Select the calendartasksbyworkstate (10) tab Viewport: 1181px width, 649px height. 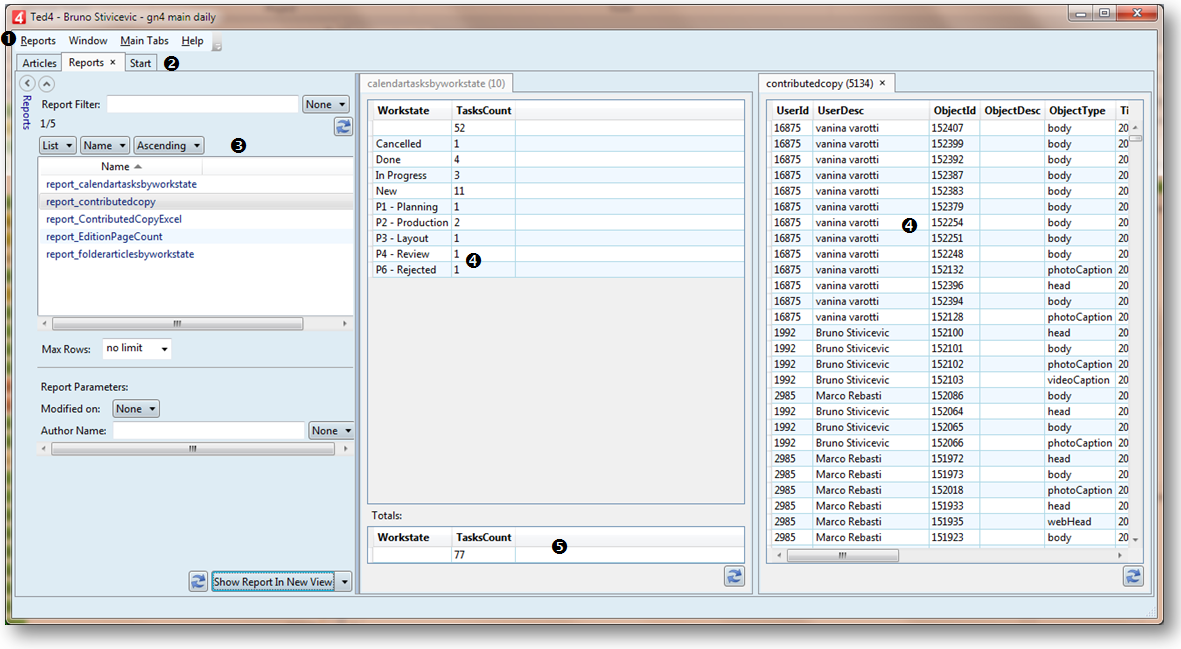click(x=436, y=84)
